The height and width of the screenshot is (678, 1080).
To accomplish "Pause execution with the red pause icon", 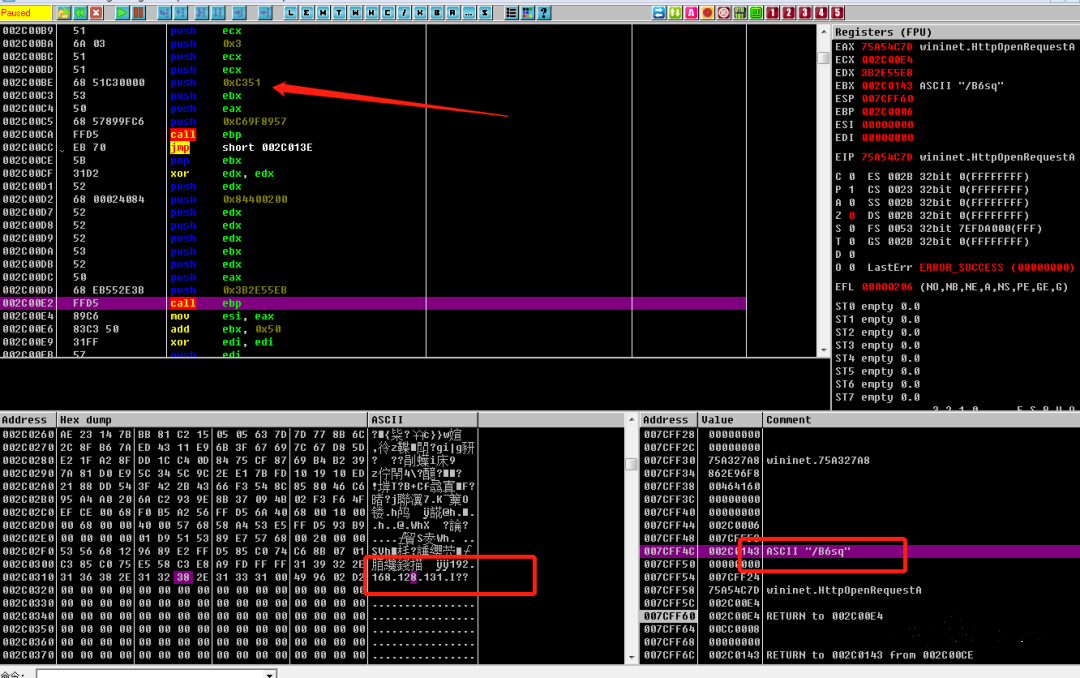I will [x=138, y=13].
